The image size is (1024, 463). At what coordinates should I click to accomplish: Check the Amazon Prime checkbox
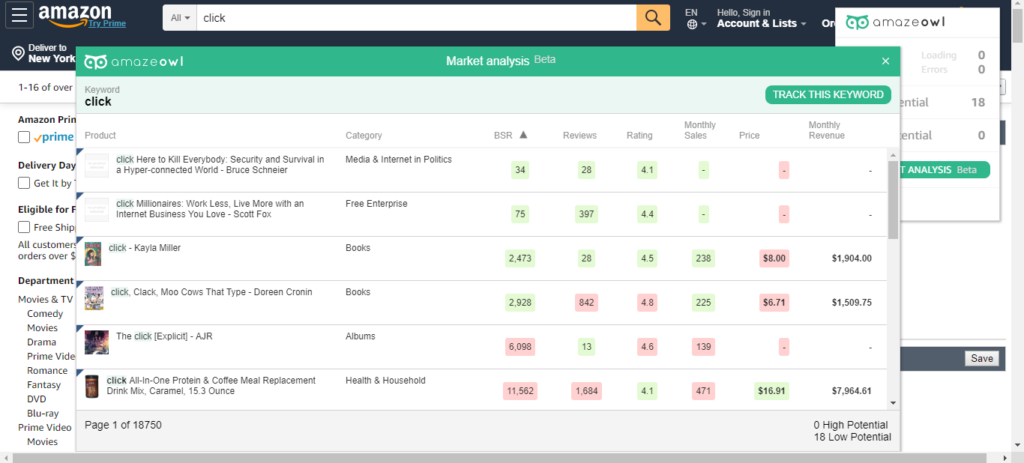click(x=24, y=137)
